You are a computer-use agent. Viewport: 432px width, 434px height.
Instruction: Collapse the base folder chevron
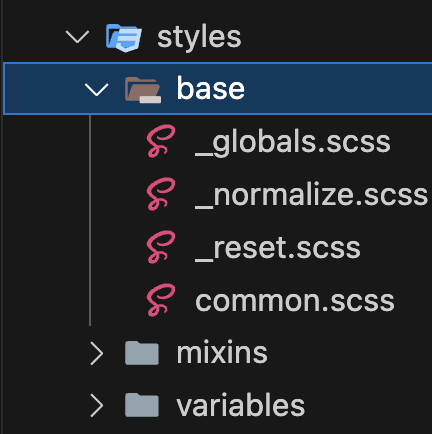(96, 89)
